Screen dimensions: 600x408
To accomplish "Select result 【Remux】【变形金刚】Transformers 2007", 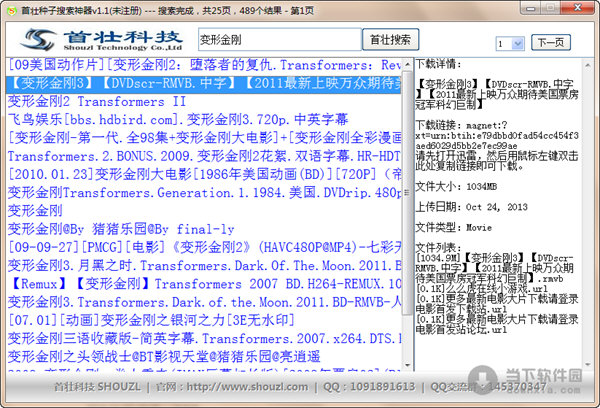I will pyautogui.click(x=204, y=284).
